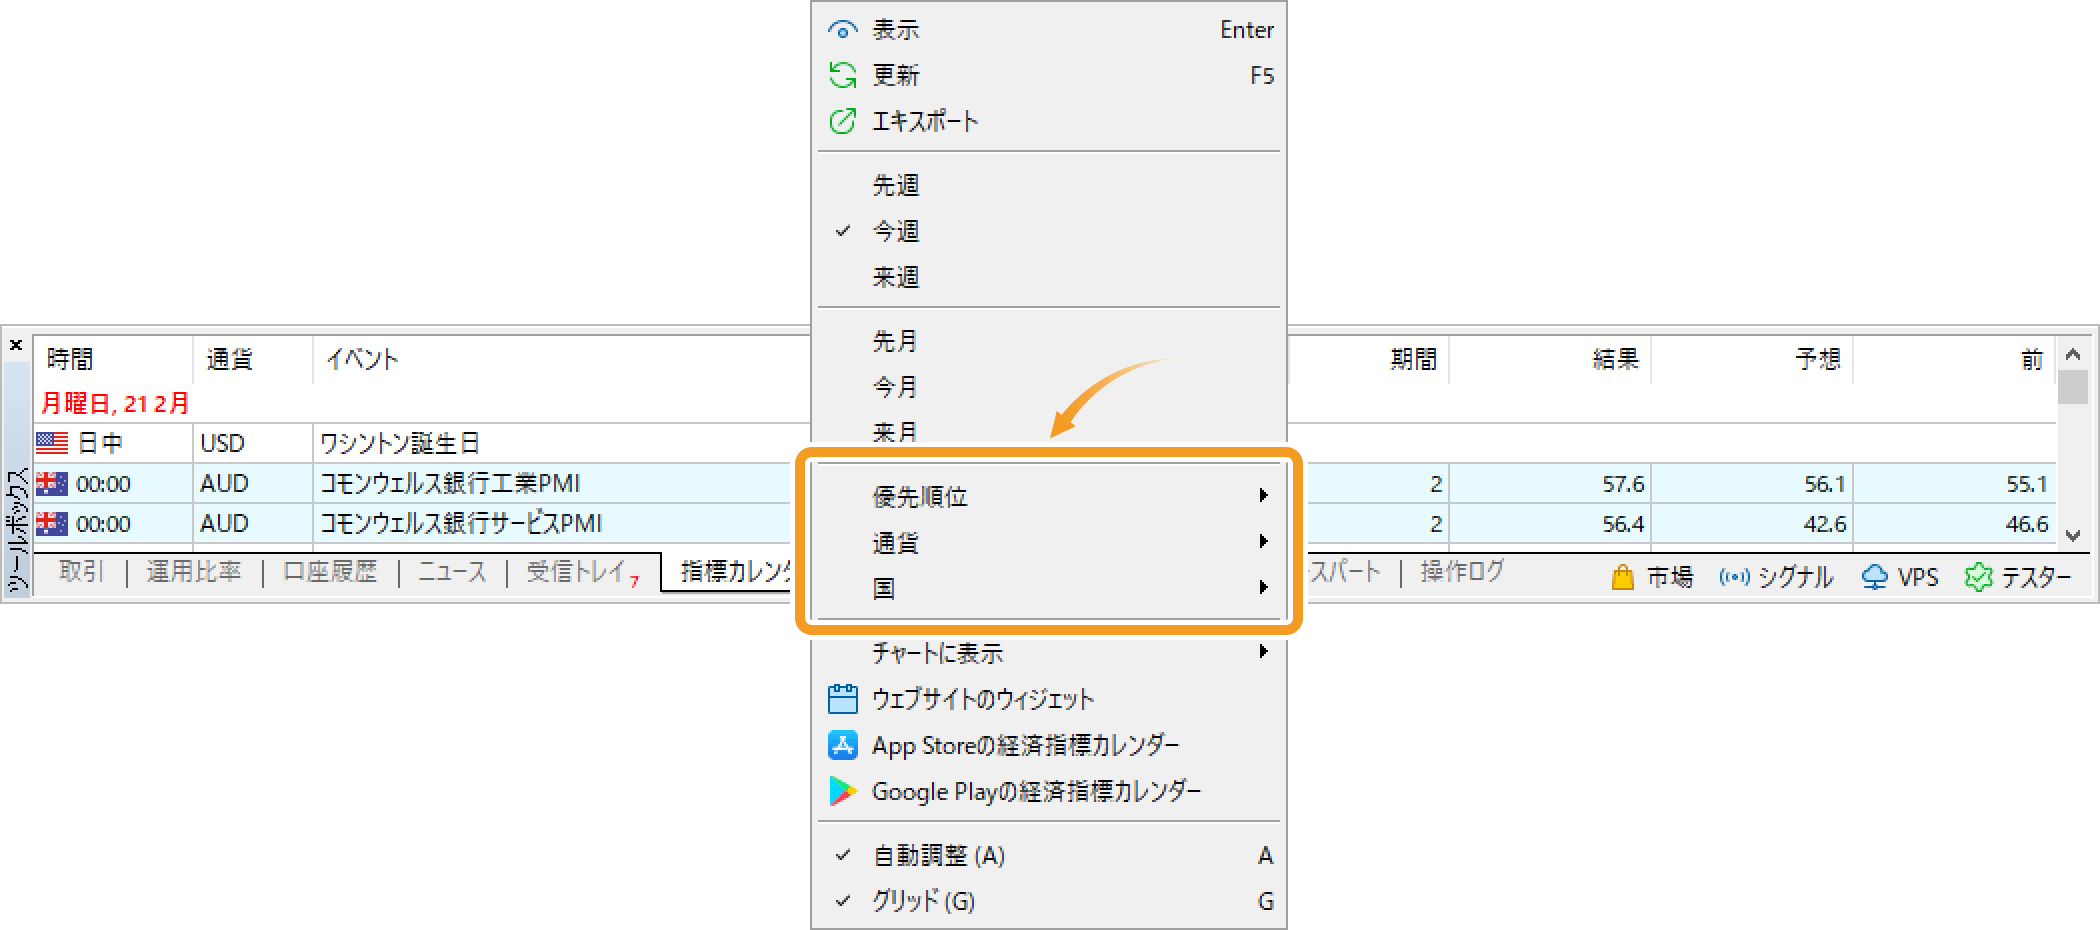The image size is (2100, 930).
Task: Click the 57.6 result value
Action: pyautogui.click(x=1623, y=484)
